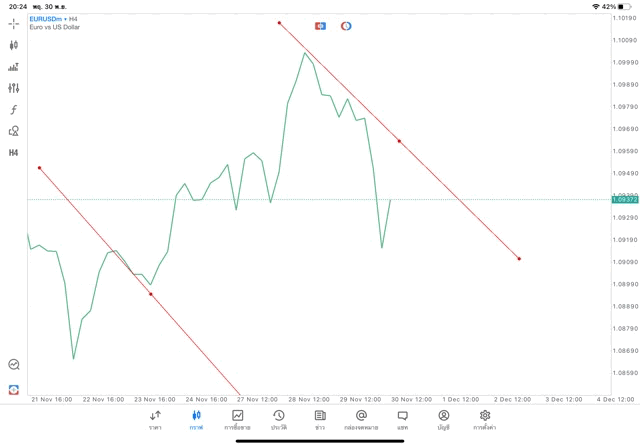Image resolution: width=640 pixels, height=447 pixels.
Task: Open the indicators panel
Action: pyautogui.click(x=14, y=67)
